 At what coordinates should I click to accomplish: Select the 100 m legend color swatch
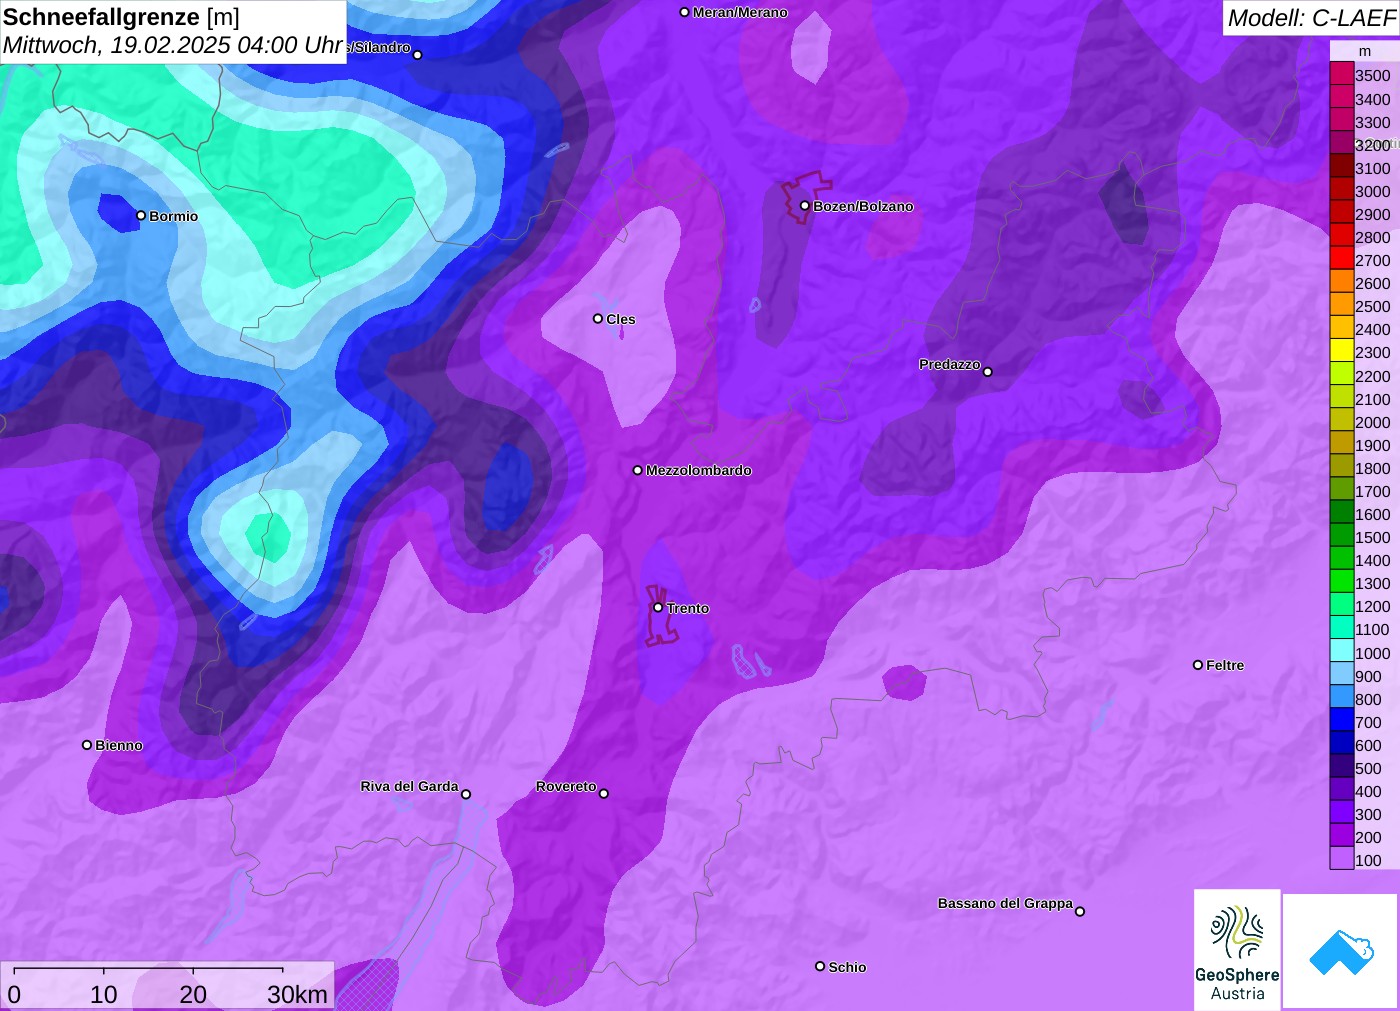[x=1342, y=859]
